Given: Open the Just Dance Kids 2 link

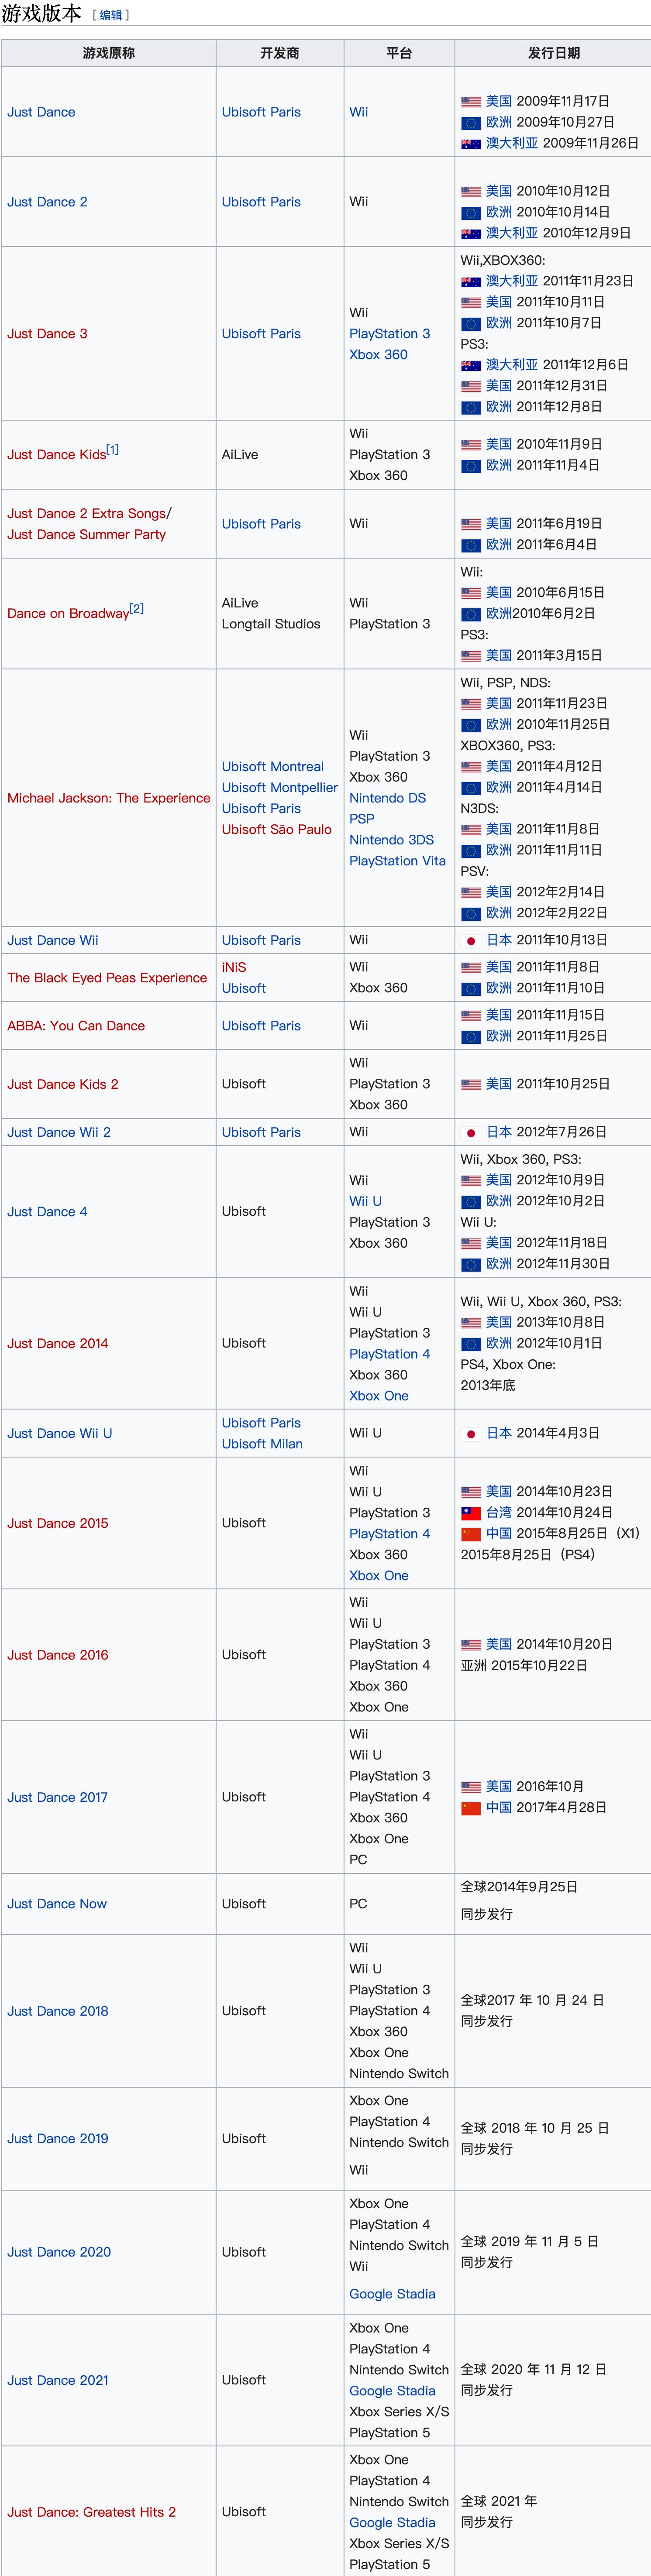Looking at the screenshot, I should pyautogui.click(x=63, y=1084).
